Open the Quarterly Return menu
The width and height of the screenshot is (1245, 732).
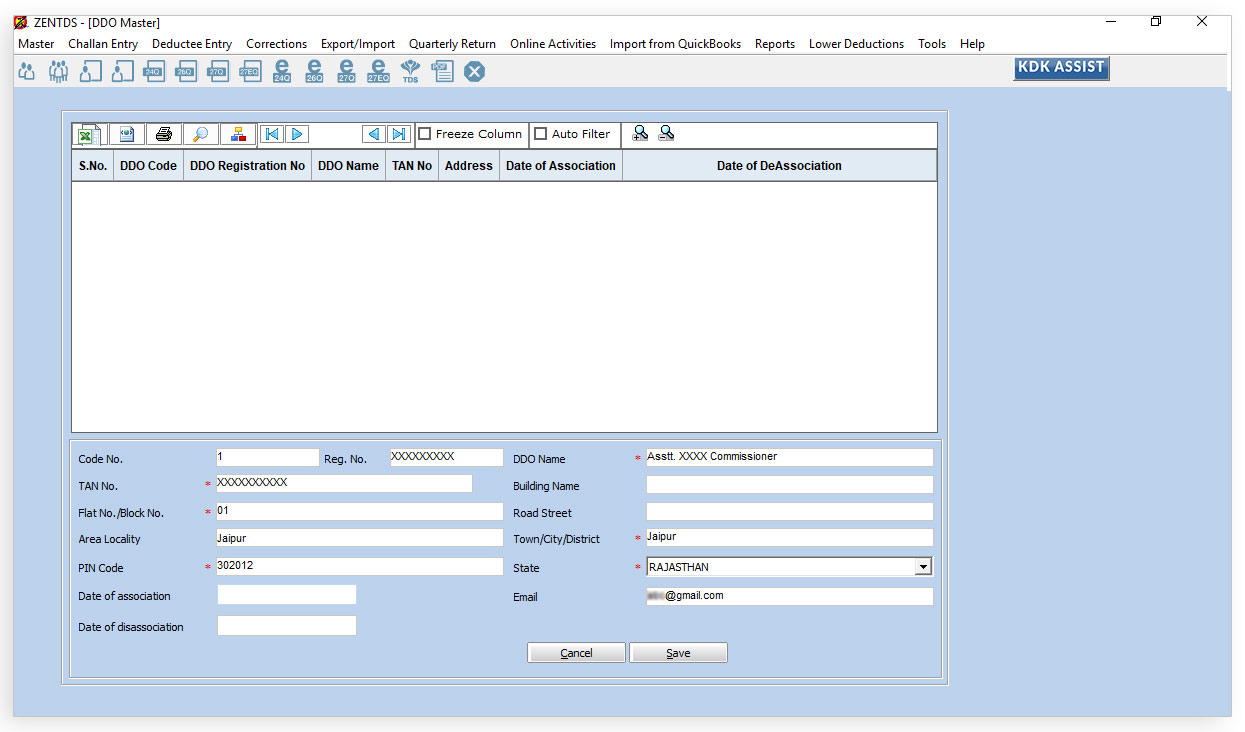(452, 44)
